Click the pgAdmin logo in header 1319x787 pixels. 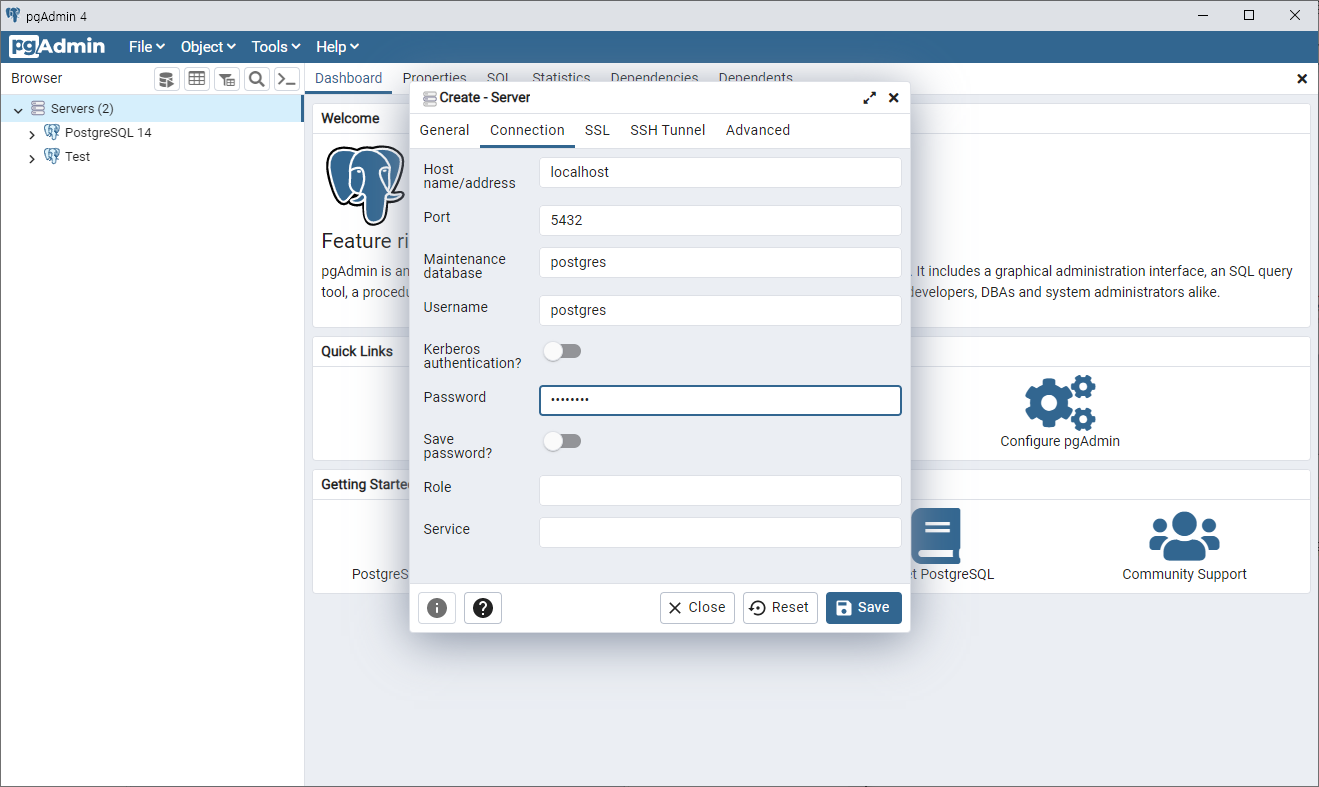pos(57,47)
